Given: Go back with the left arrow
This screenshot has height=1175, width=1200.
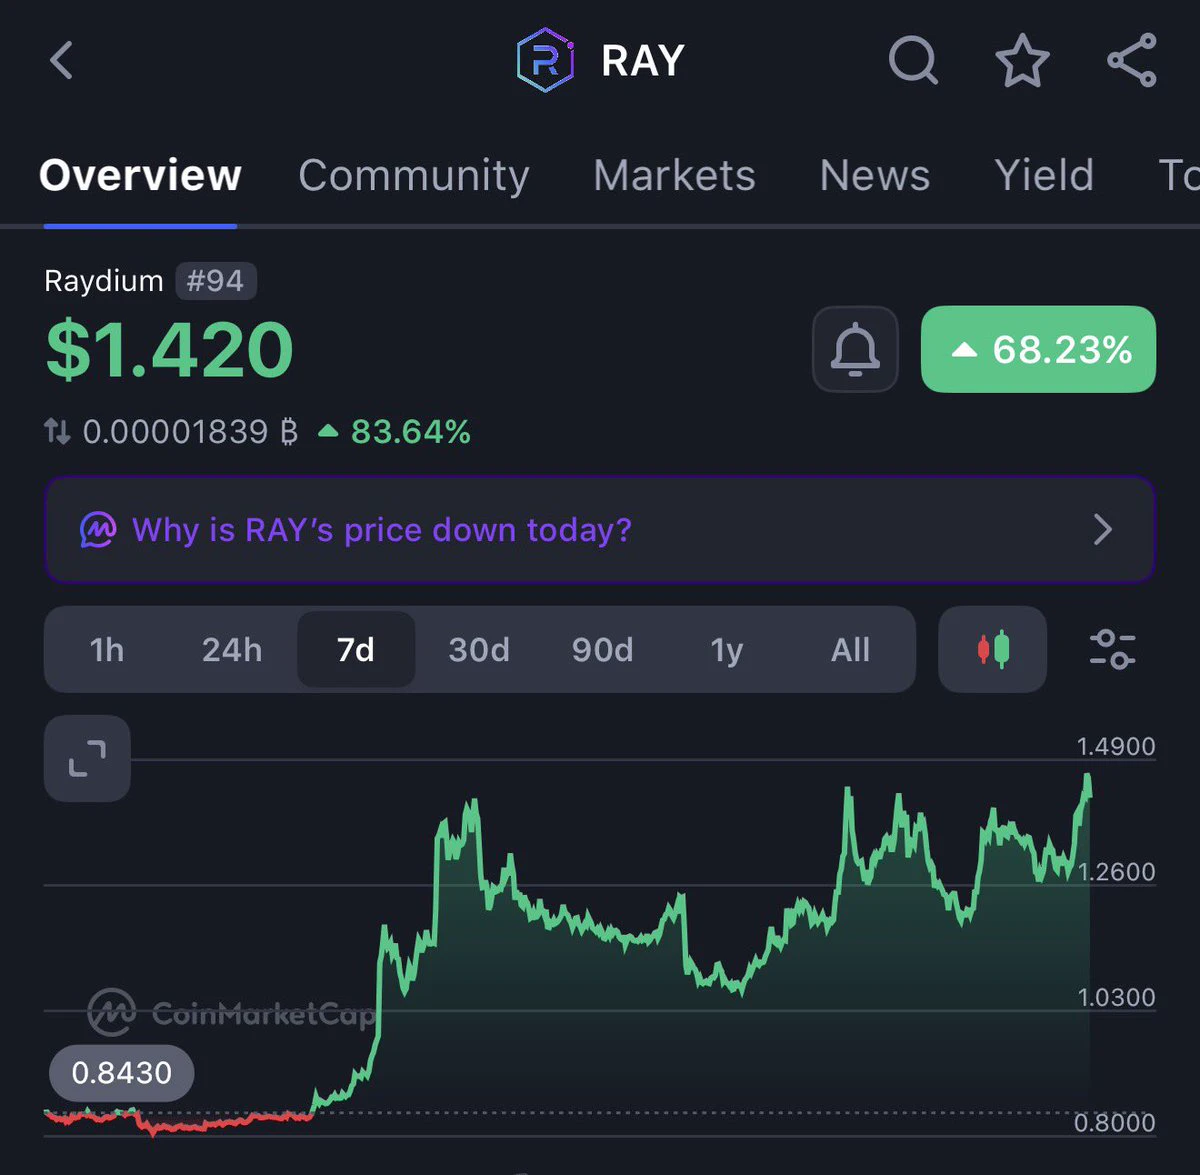Looking at the screenshot, I should (62, 60).
